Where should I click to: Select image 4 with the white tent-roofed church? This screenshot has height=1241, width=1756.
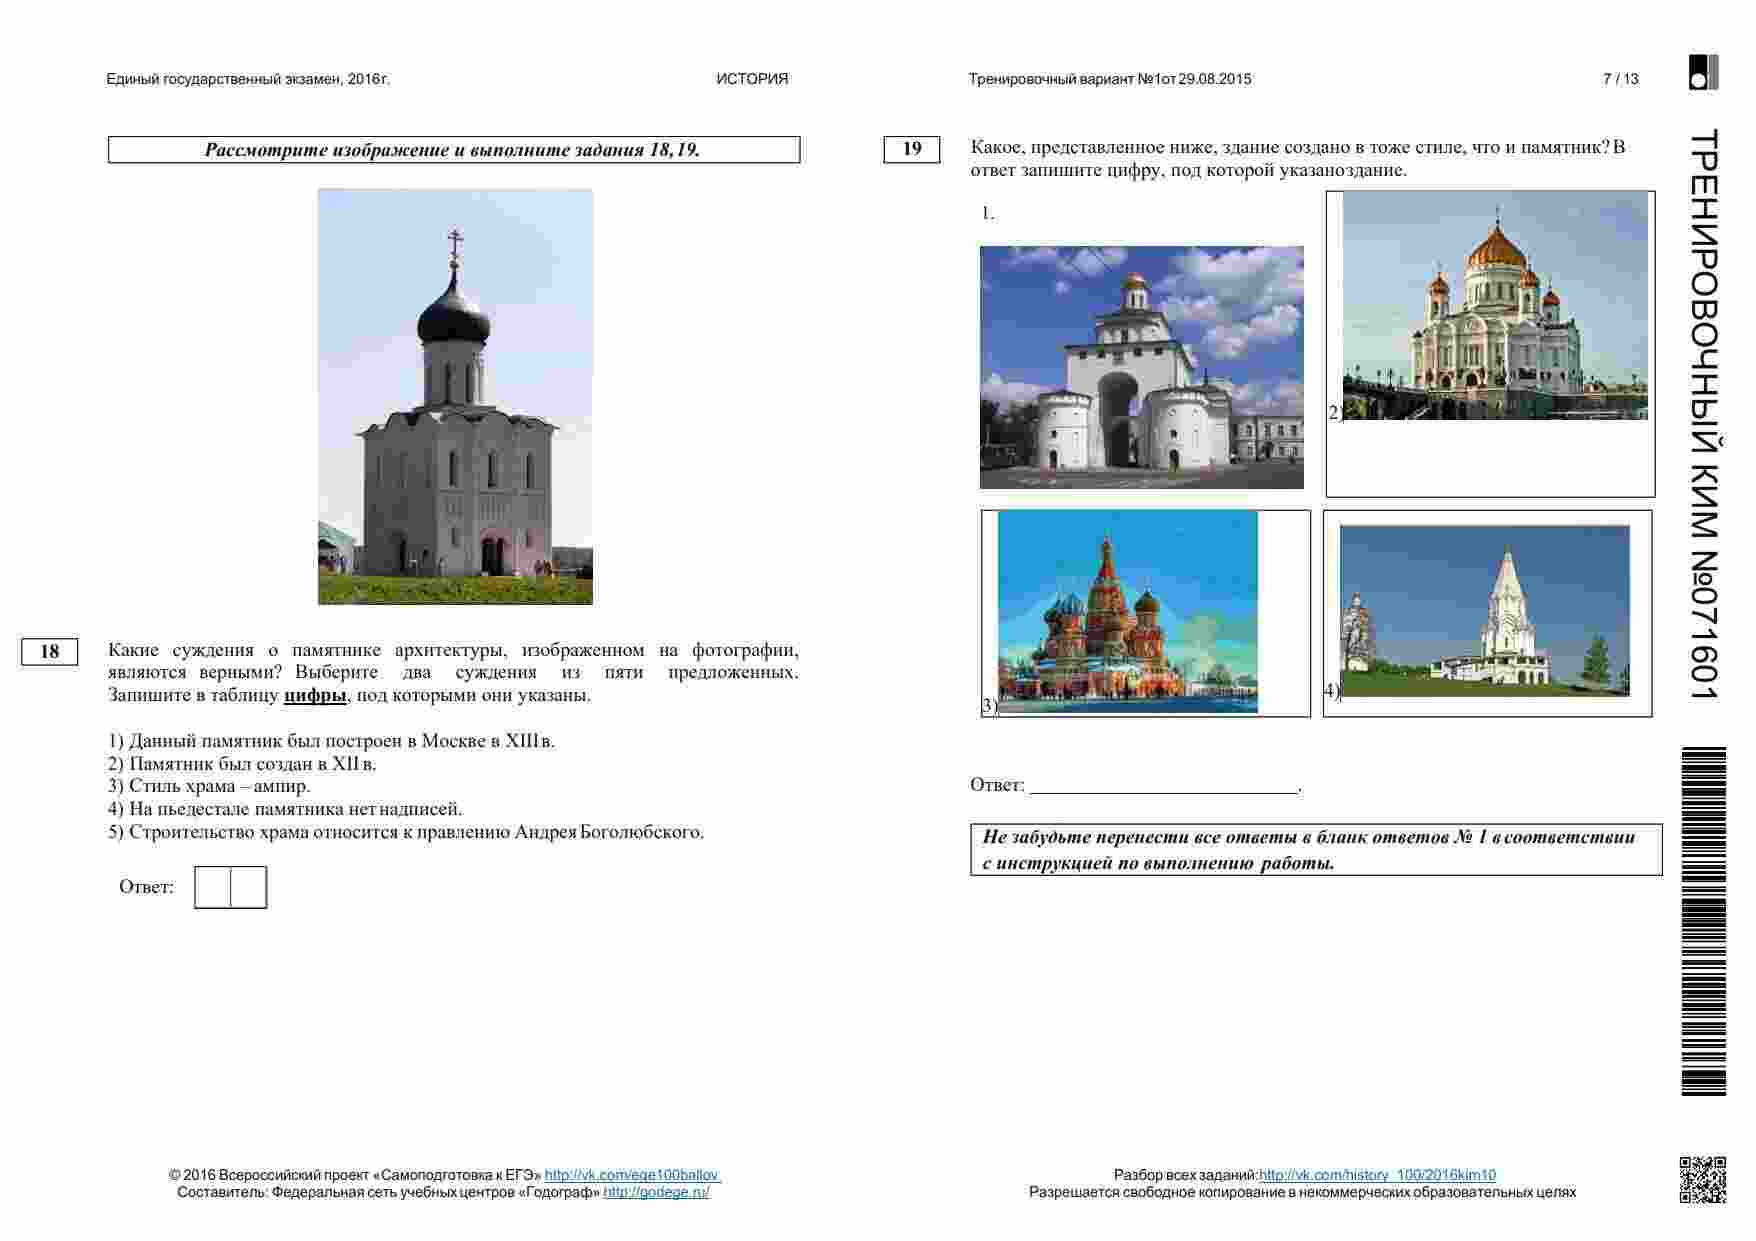tap(1484, 610)
